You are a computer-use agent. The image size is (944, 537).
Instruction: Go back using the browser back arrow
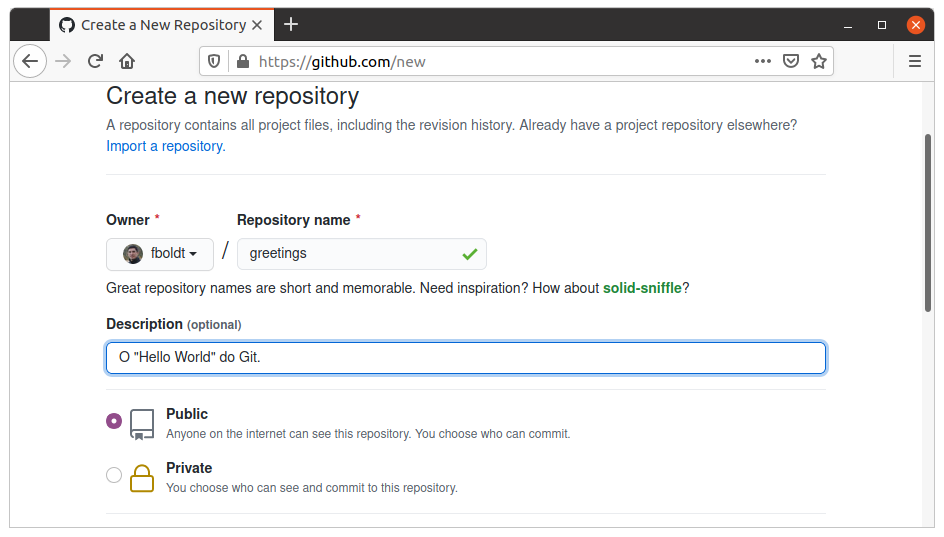point(30,61)
